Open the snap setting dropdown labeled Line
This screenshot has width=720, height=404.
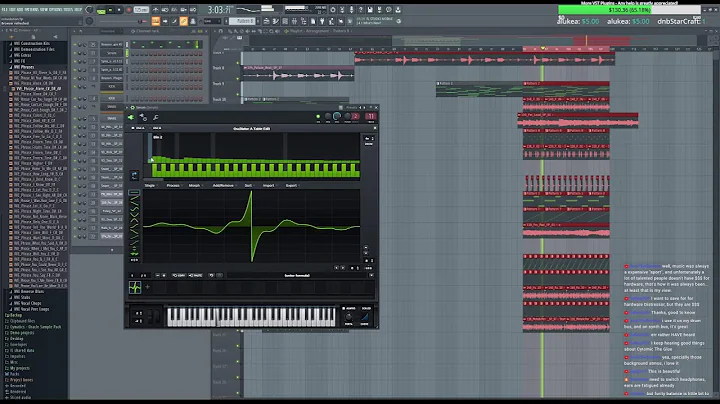(x=211, y=21)
